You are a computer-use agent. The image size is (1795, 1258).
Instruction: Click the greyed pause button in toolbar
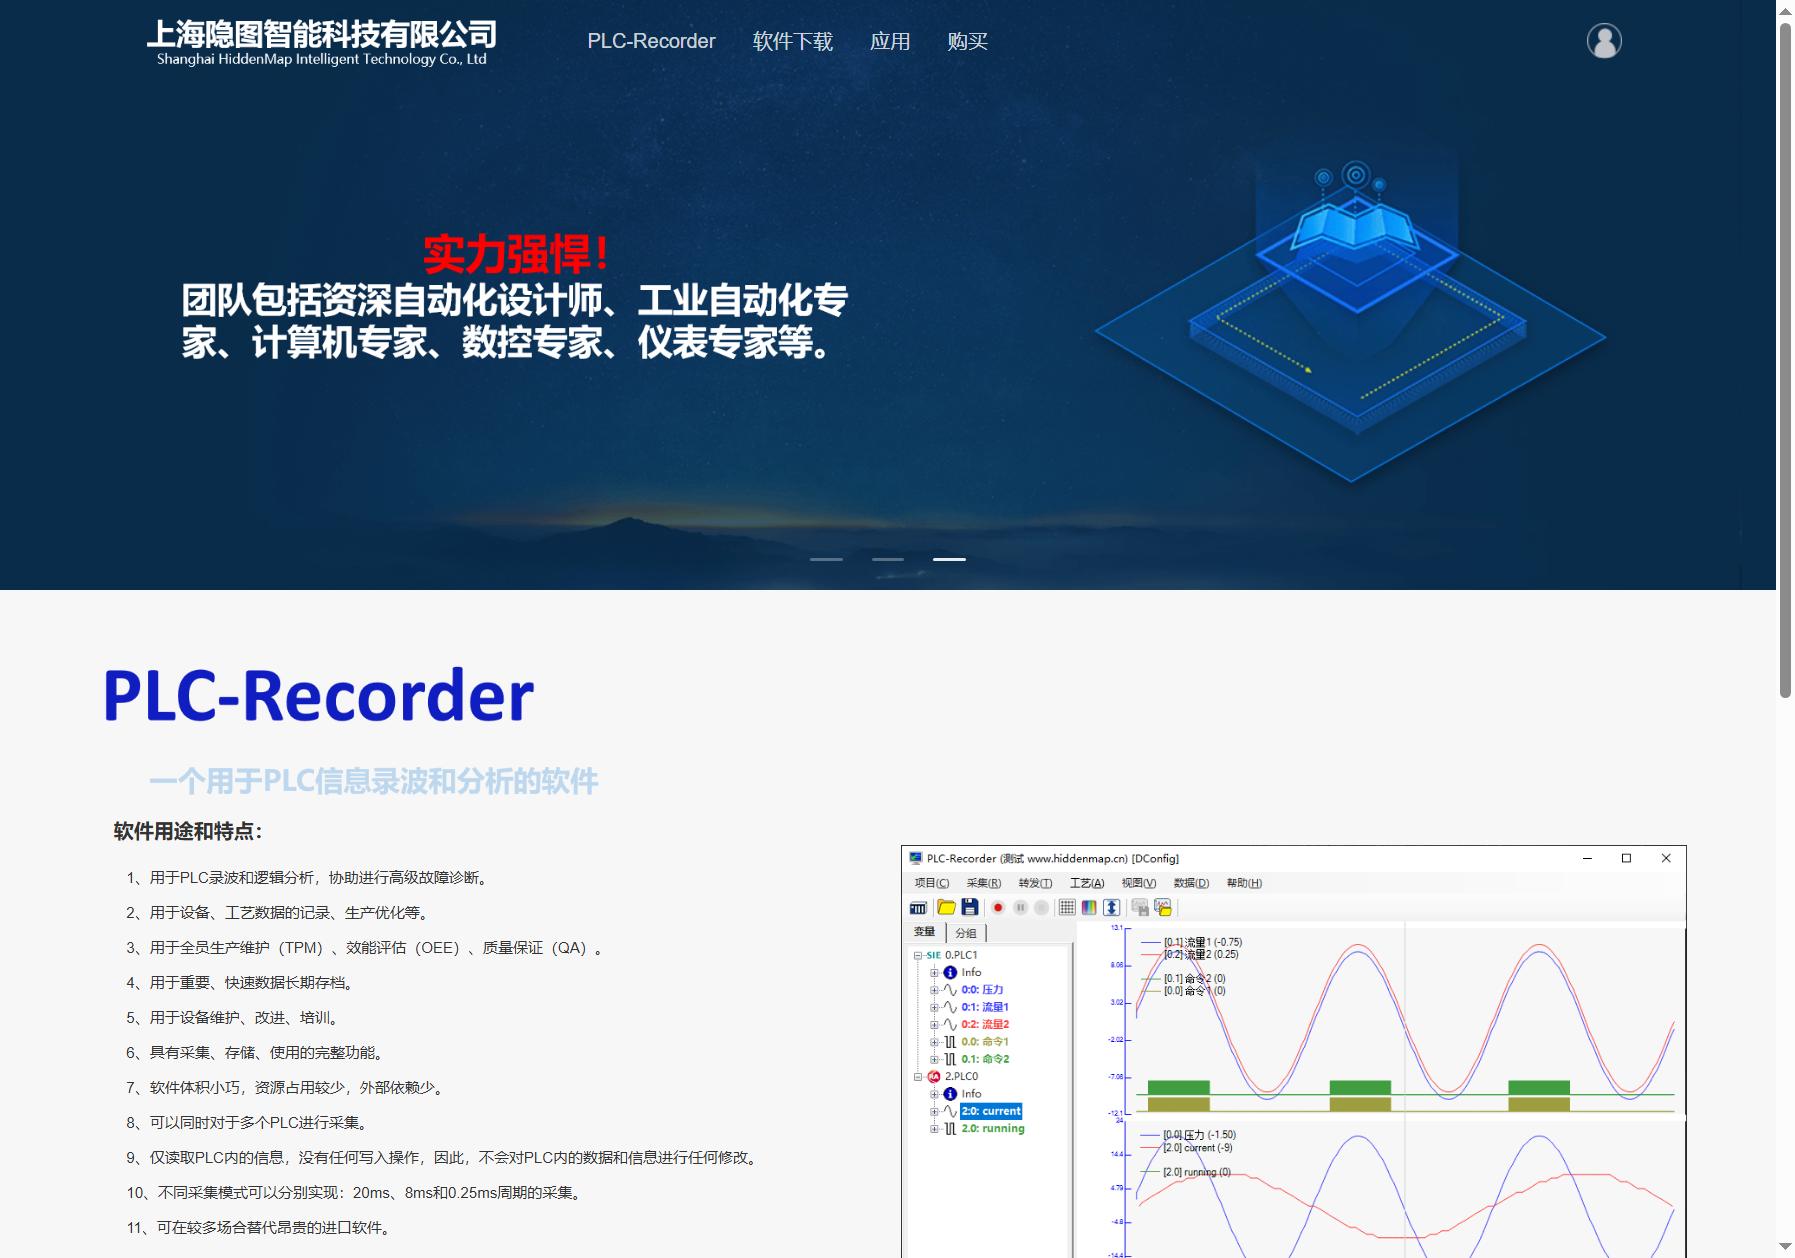(1020, 907)
